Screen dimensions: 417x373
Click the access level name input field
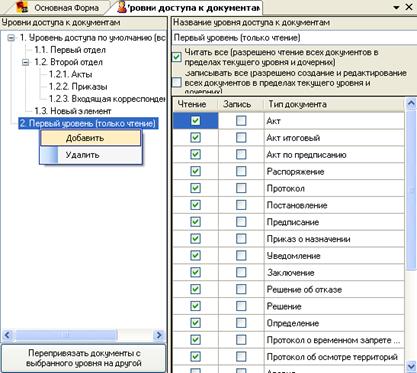[x=294, y=38]
